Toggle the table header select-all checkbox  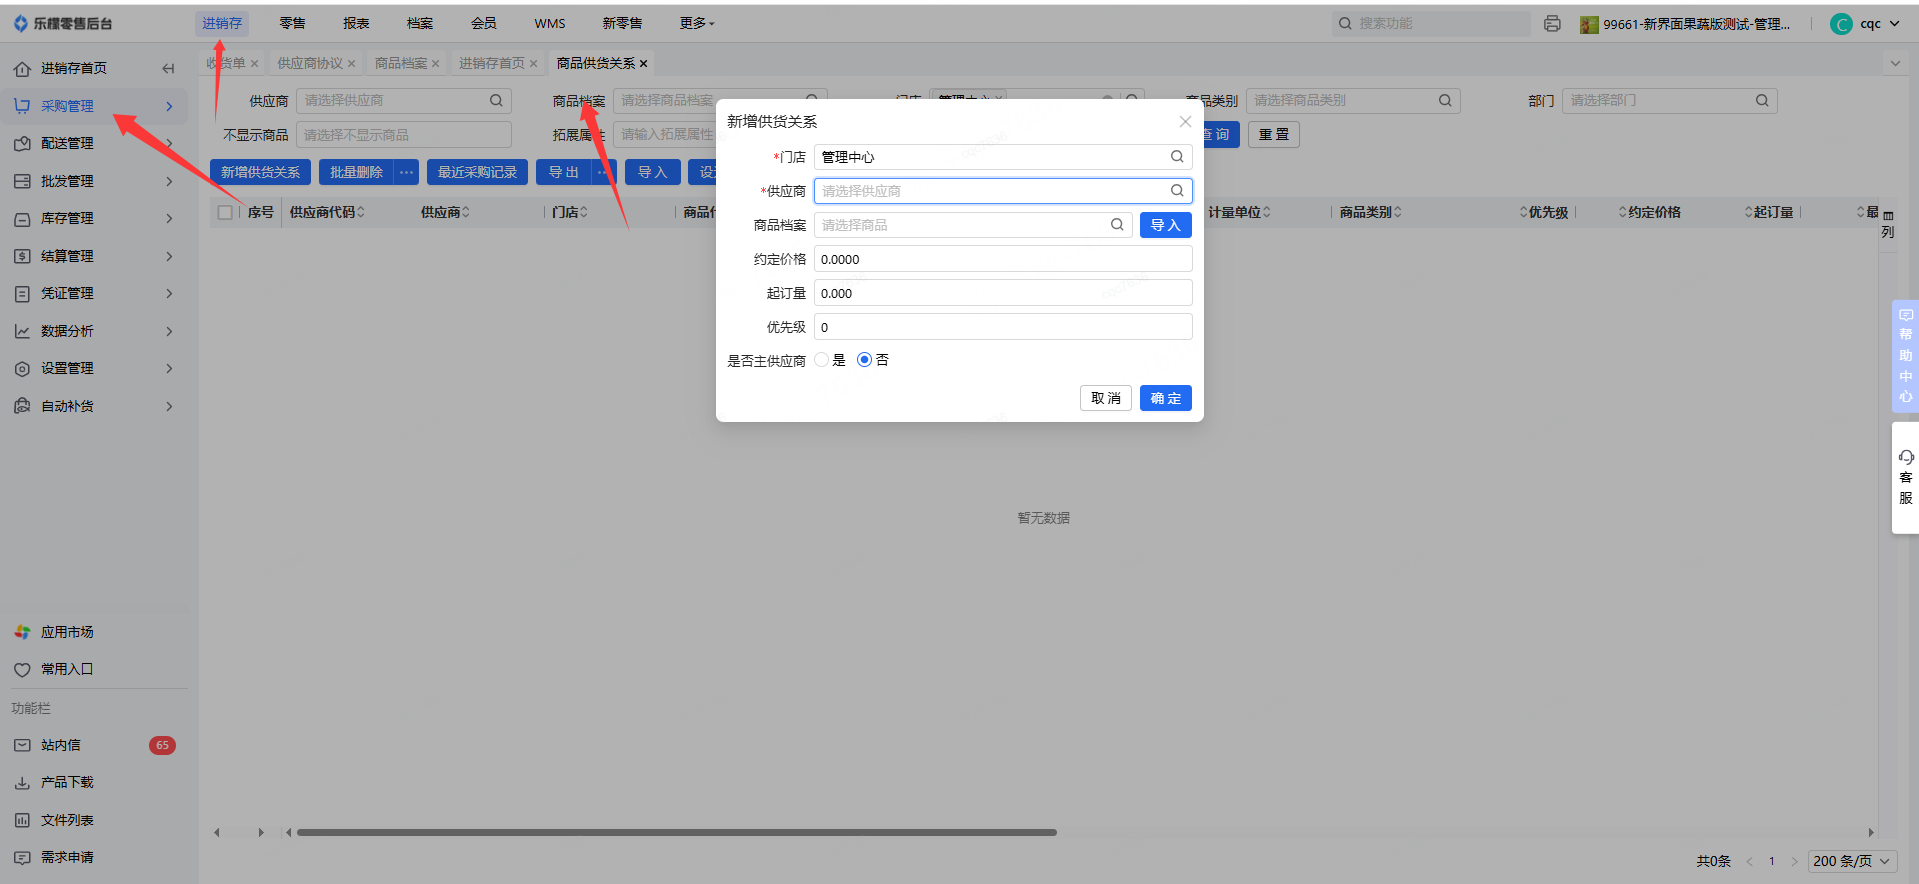coord(225,212)
